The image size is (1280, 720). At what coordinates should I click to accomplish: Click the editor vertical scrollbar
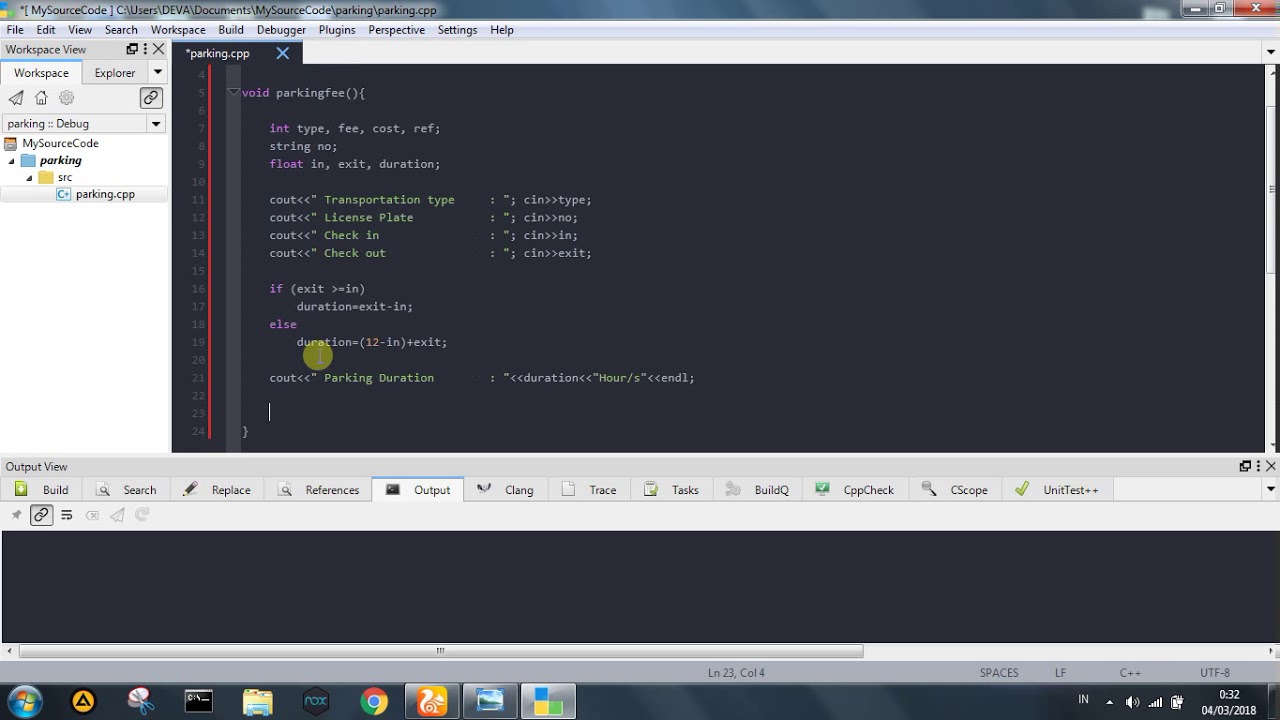pyautogui.click(x=1272, y=190)
